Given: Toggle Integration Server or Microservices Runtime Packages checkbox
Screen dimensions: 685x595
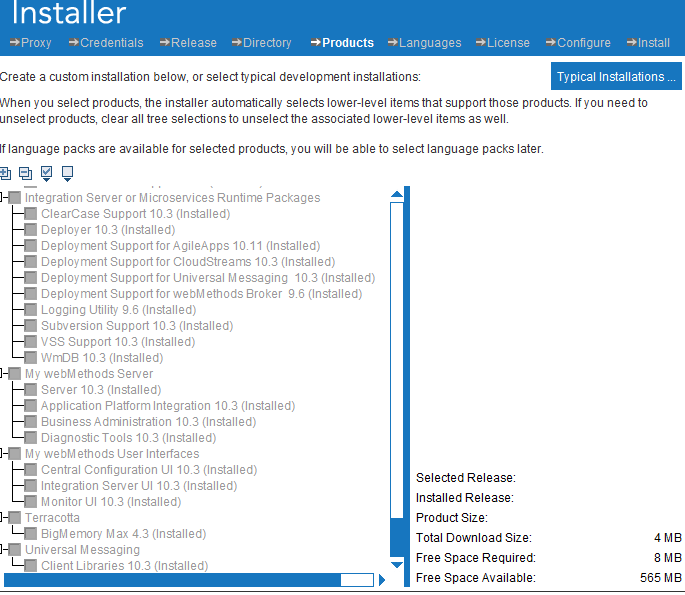Looking at the screenshot, I should [14, 197].
